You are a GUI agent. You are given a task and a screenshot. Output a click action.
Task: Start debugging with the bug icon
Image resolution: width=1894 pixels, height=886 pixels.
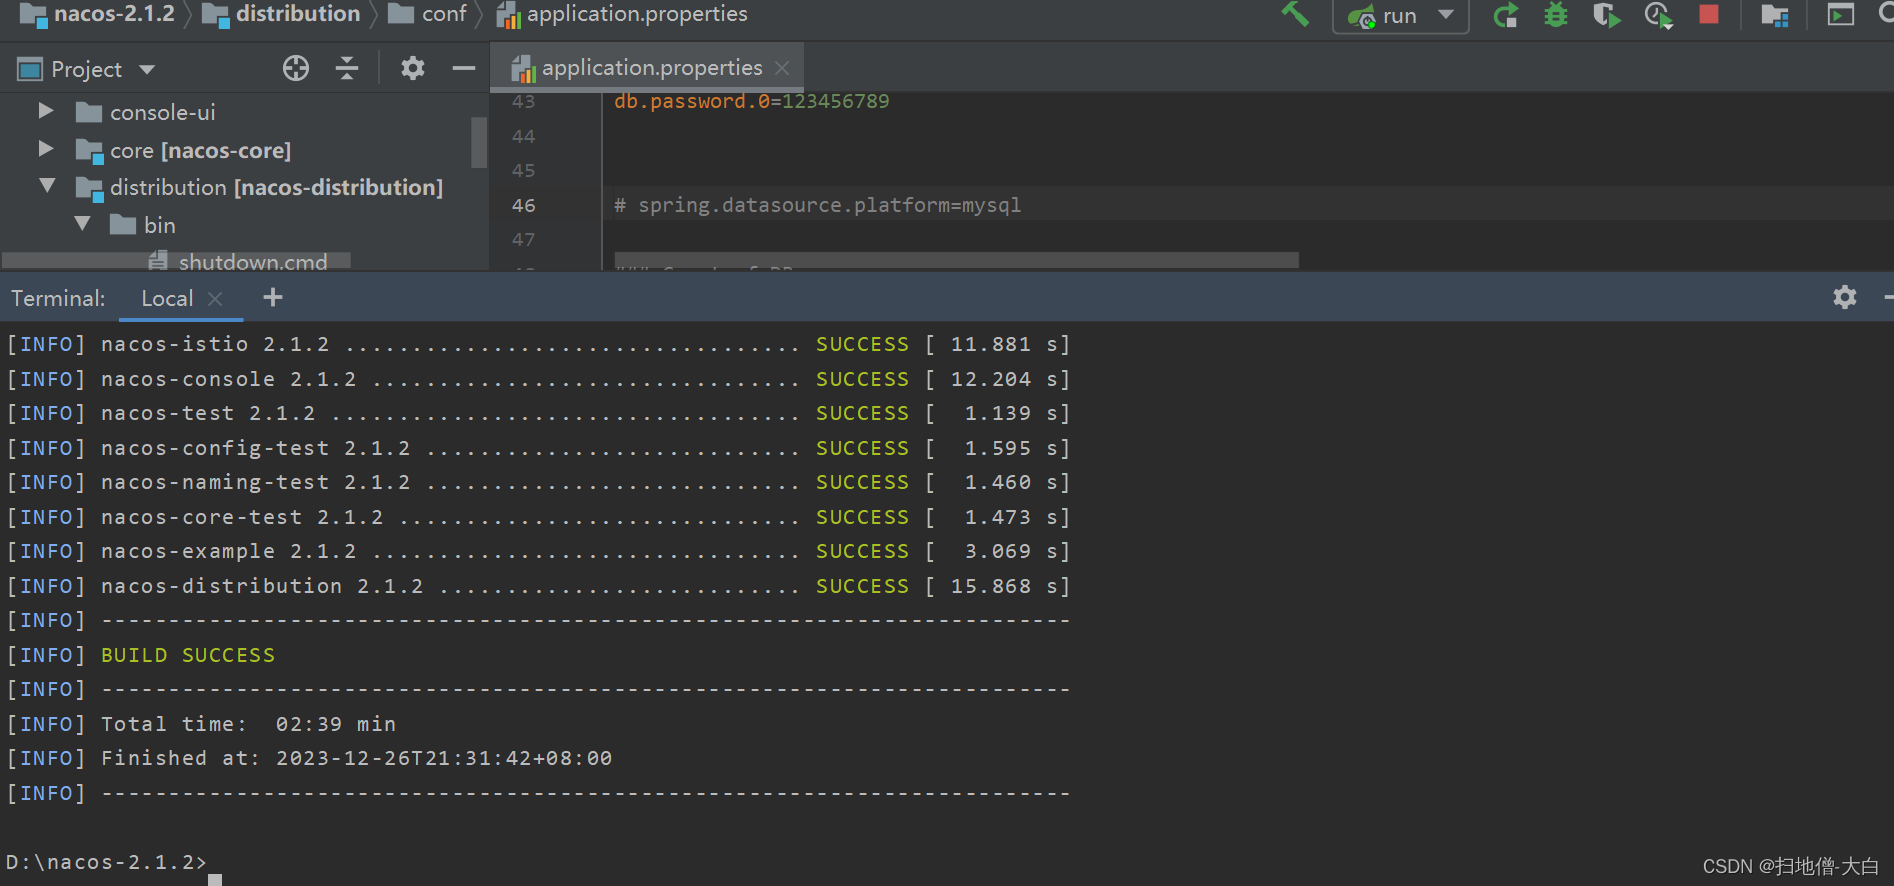(1556, 15)
